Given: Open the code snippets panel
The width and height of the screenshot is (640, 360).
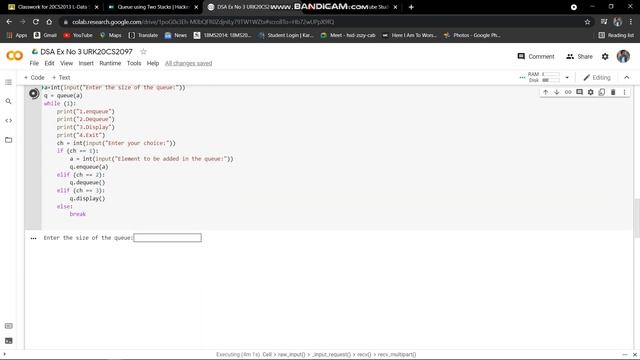Looking at the screenshot, I should (x=8, y=120).
